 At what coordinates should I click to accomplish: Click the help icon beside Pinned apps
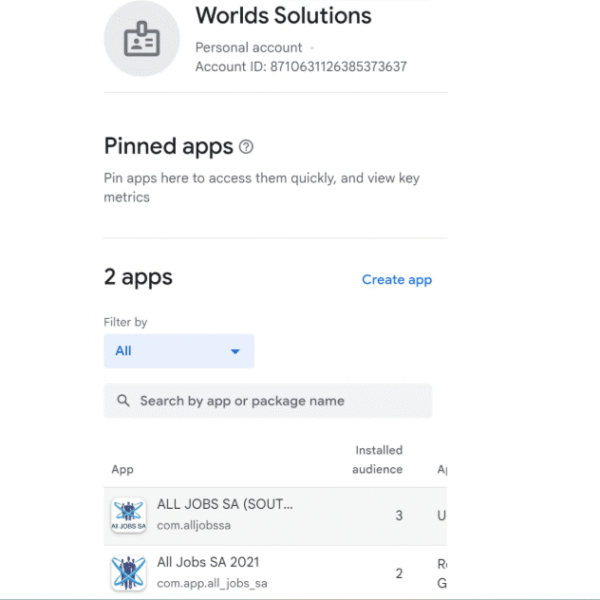click(x=246, y=147)
